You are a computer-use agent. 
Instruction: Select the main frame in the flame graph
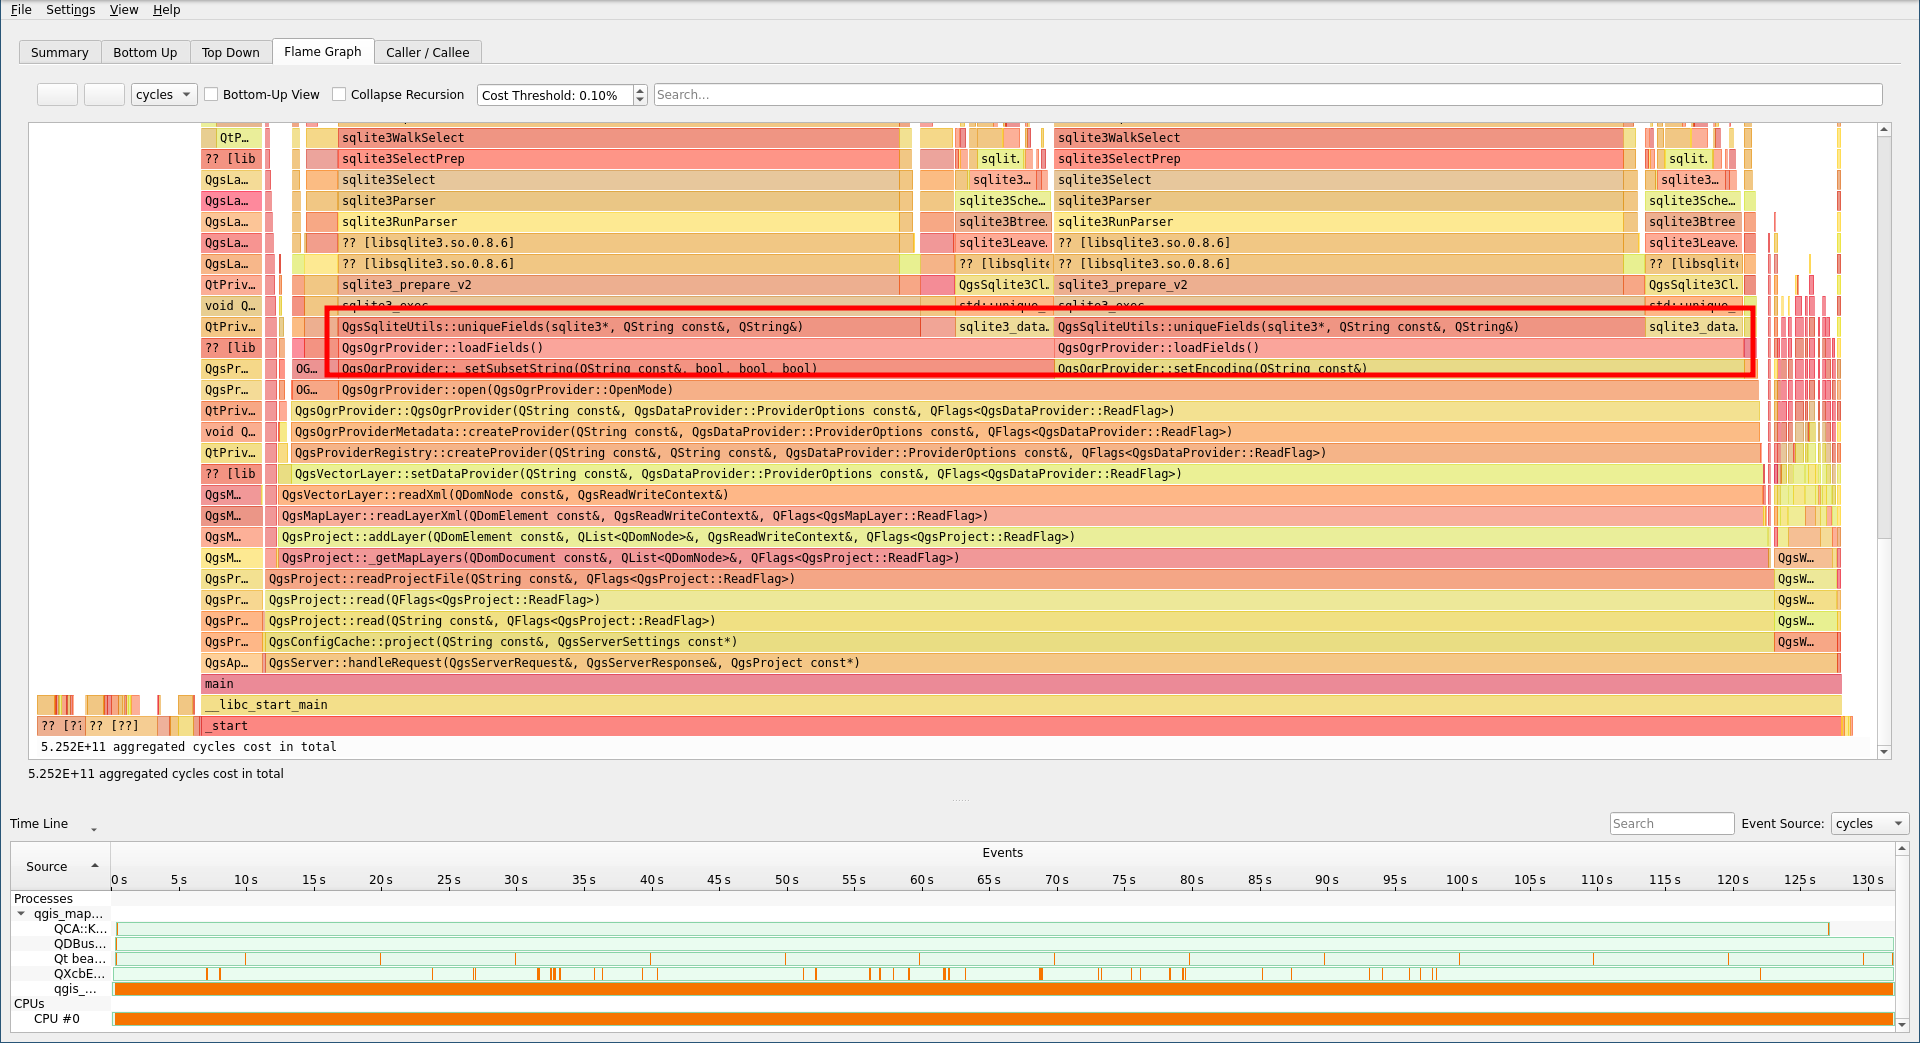click(1021, 684)
